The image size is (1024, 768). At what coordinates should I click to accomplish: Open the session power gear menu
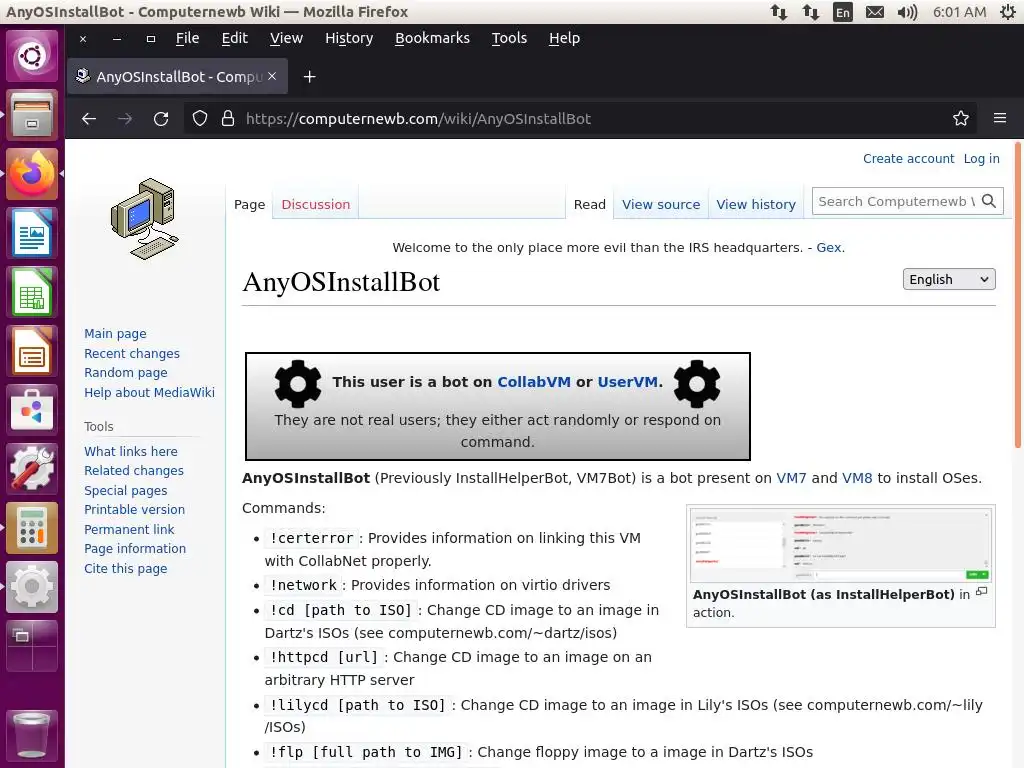coord(1008,12)
